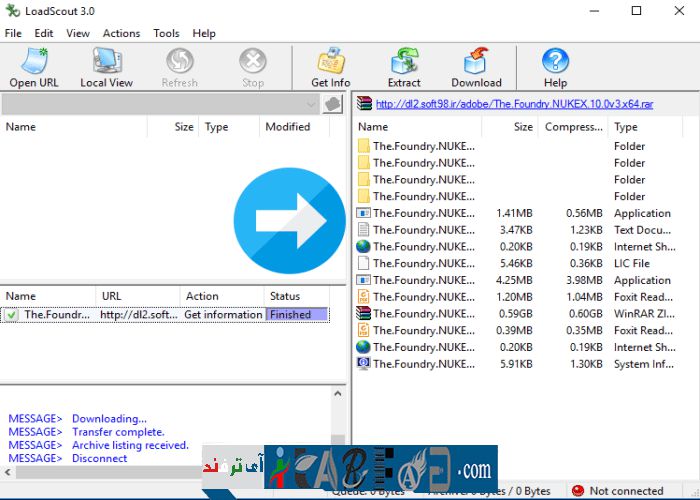Viewport: 700px width, 500px height.
Task: Click the Stop toolbar icon
Action: [x=253, y=67]
